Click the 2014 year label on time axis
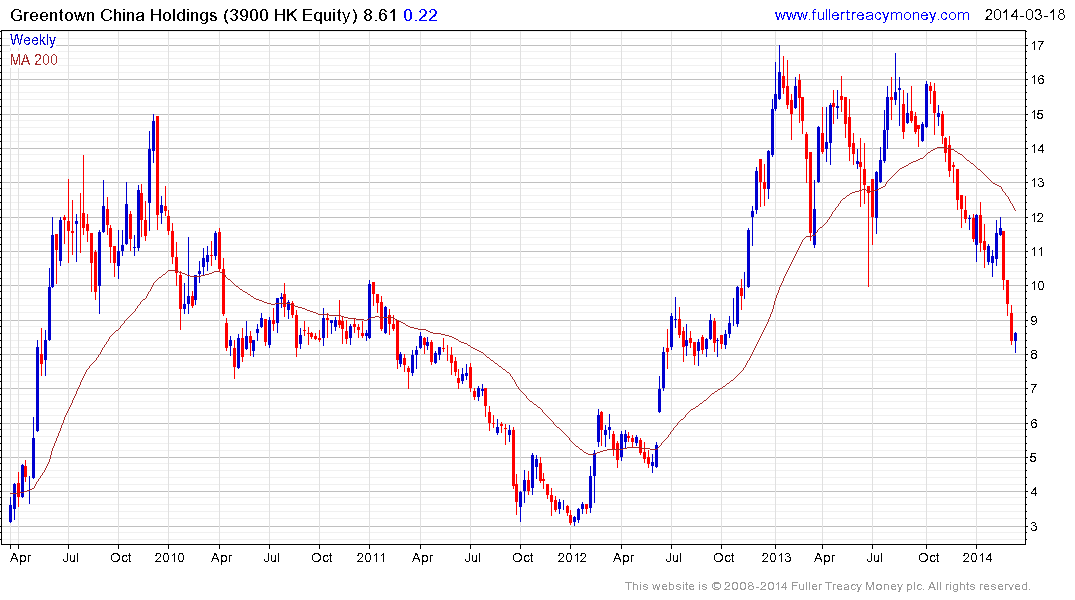1075x600 pixels. point(977,557)
